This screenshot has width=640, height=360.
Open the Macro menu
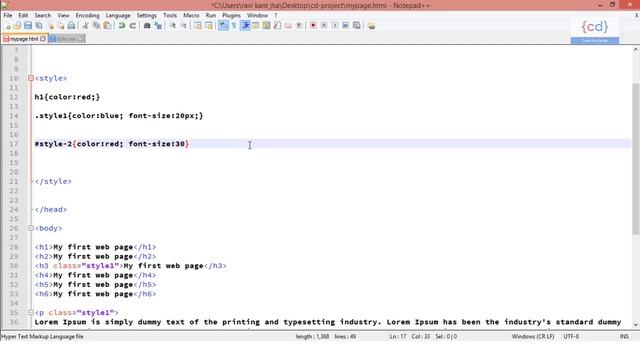click(191, 16)
